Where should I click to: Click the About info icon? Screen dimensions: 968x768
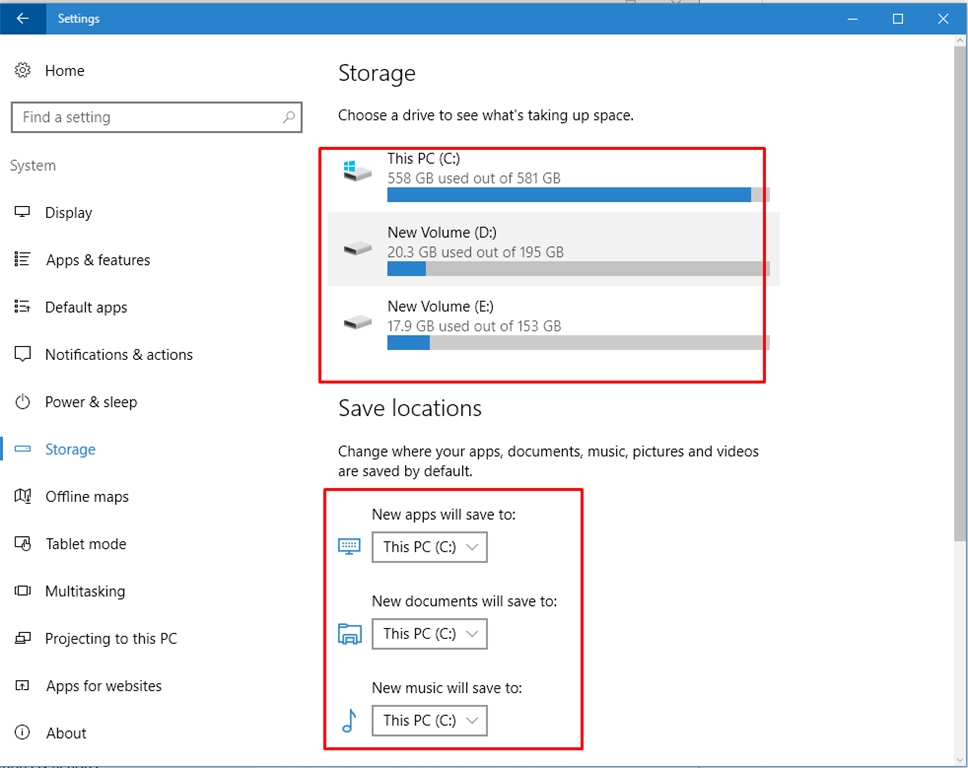click(23, 733)
